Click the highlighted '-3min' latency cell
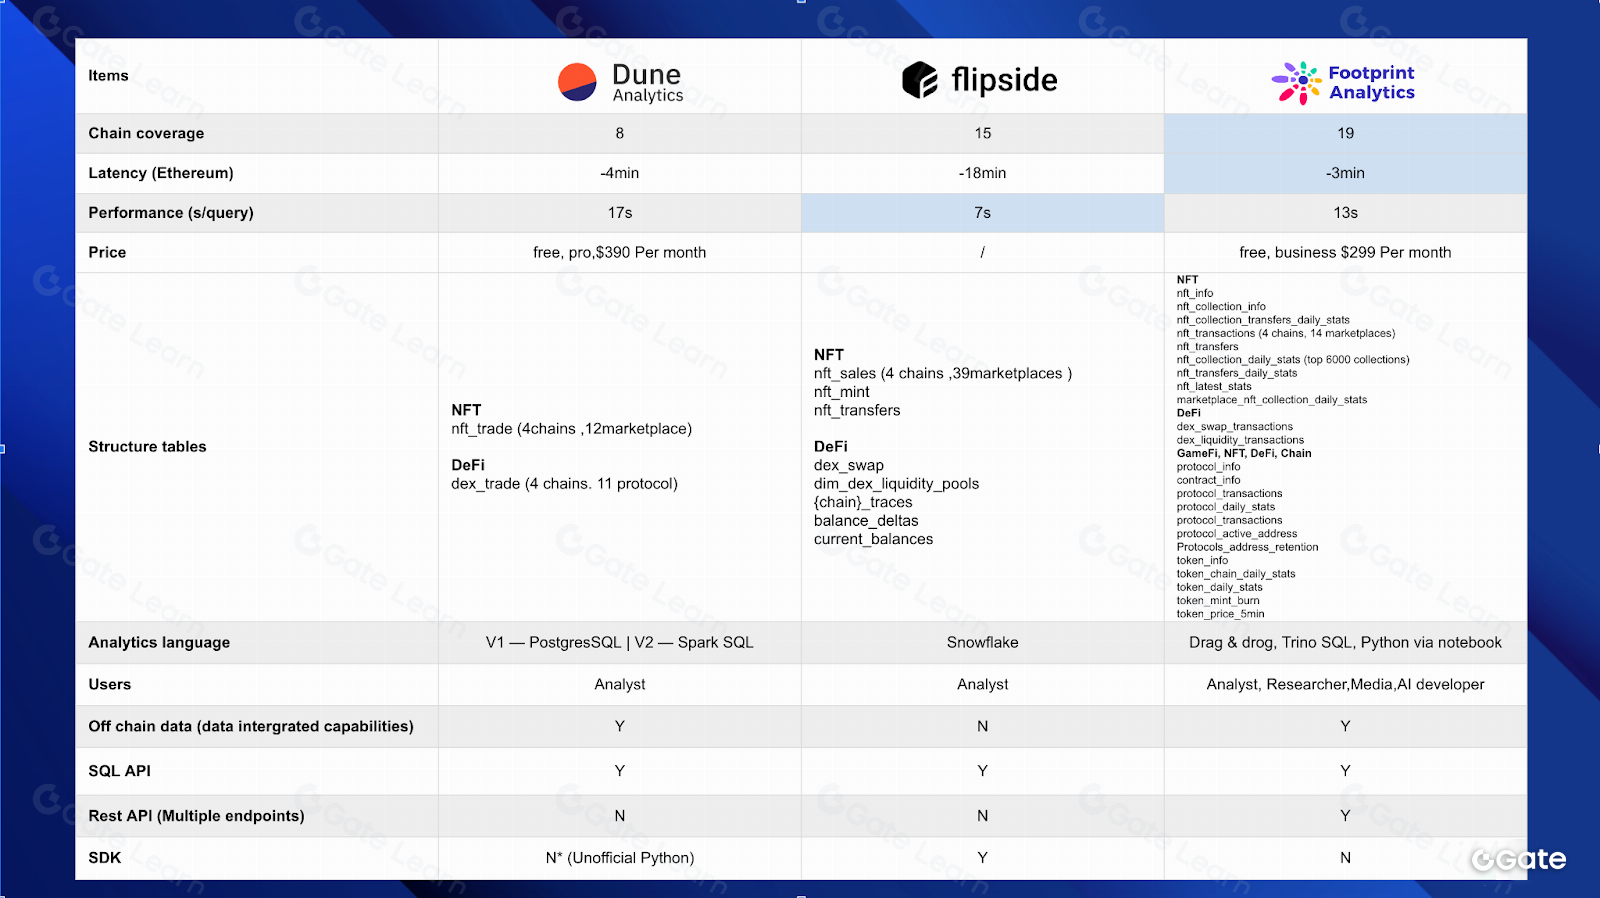This screenshot has width=1600, height=898. 1345,173
